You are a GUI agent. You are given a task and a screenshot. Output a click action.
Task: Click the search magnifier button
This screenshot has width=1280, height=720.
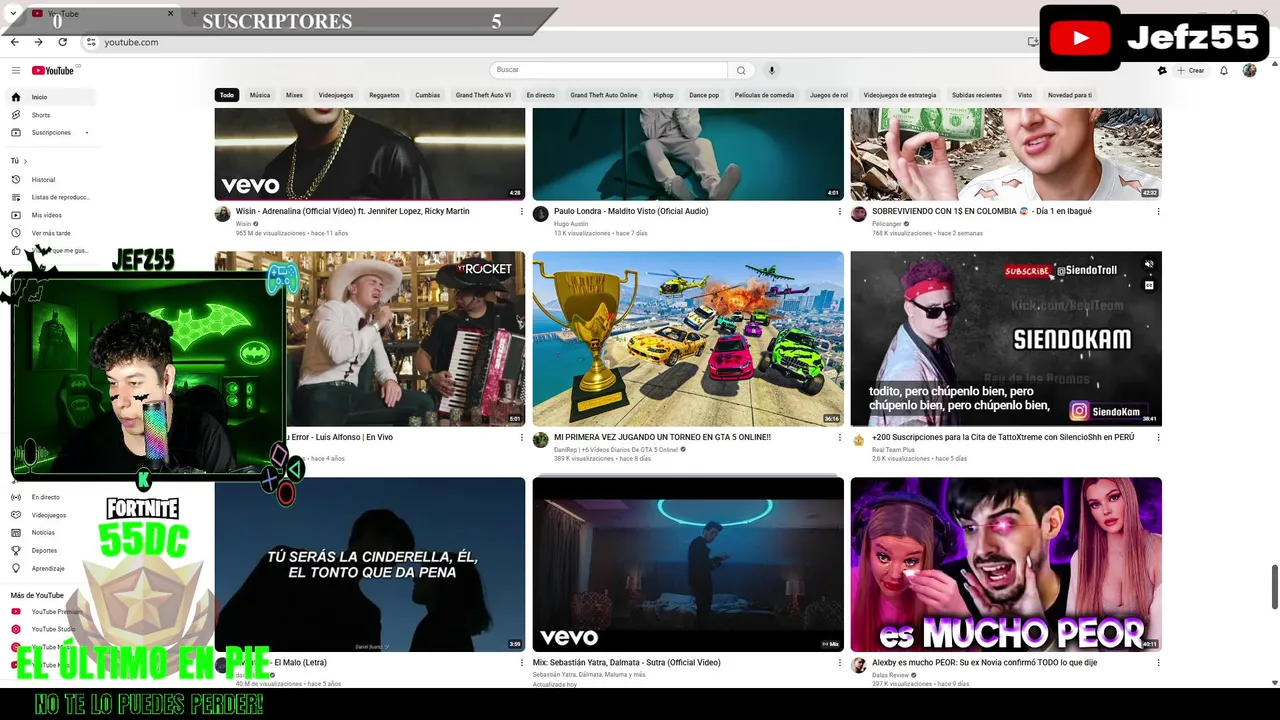click(x=741, y=70)
